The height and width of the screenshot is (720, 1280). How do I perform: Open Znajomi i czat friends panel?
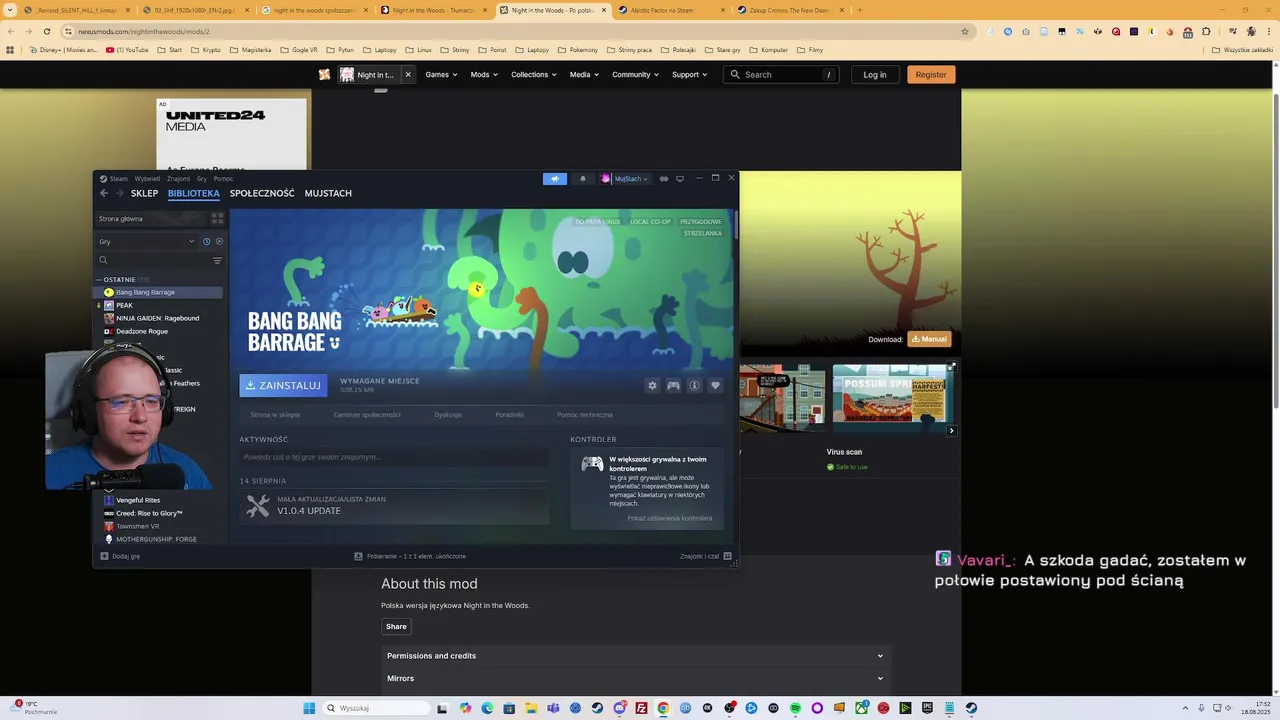click(705, 556)
